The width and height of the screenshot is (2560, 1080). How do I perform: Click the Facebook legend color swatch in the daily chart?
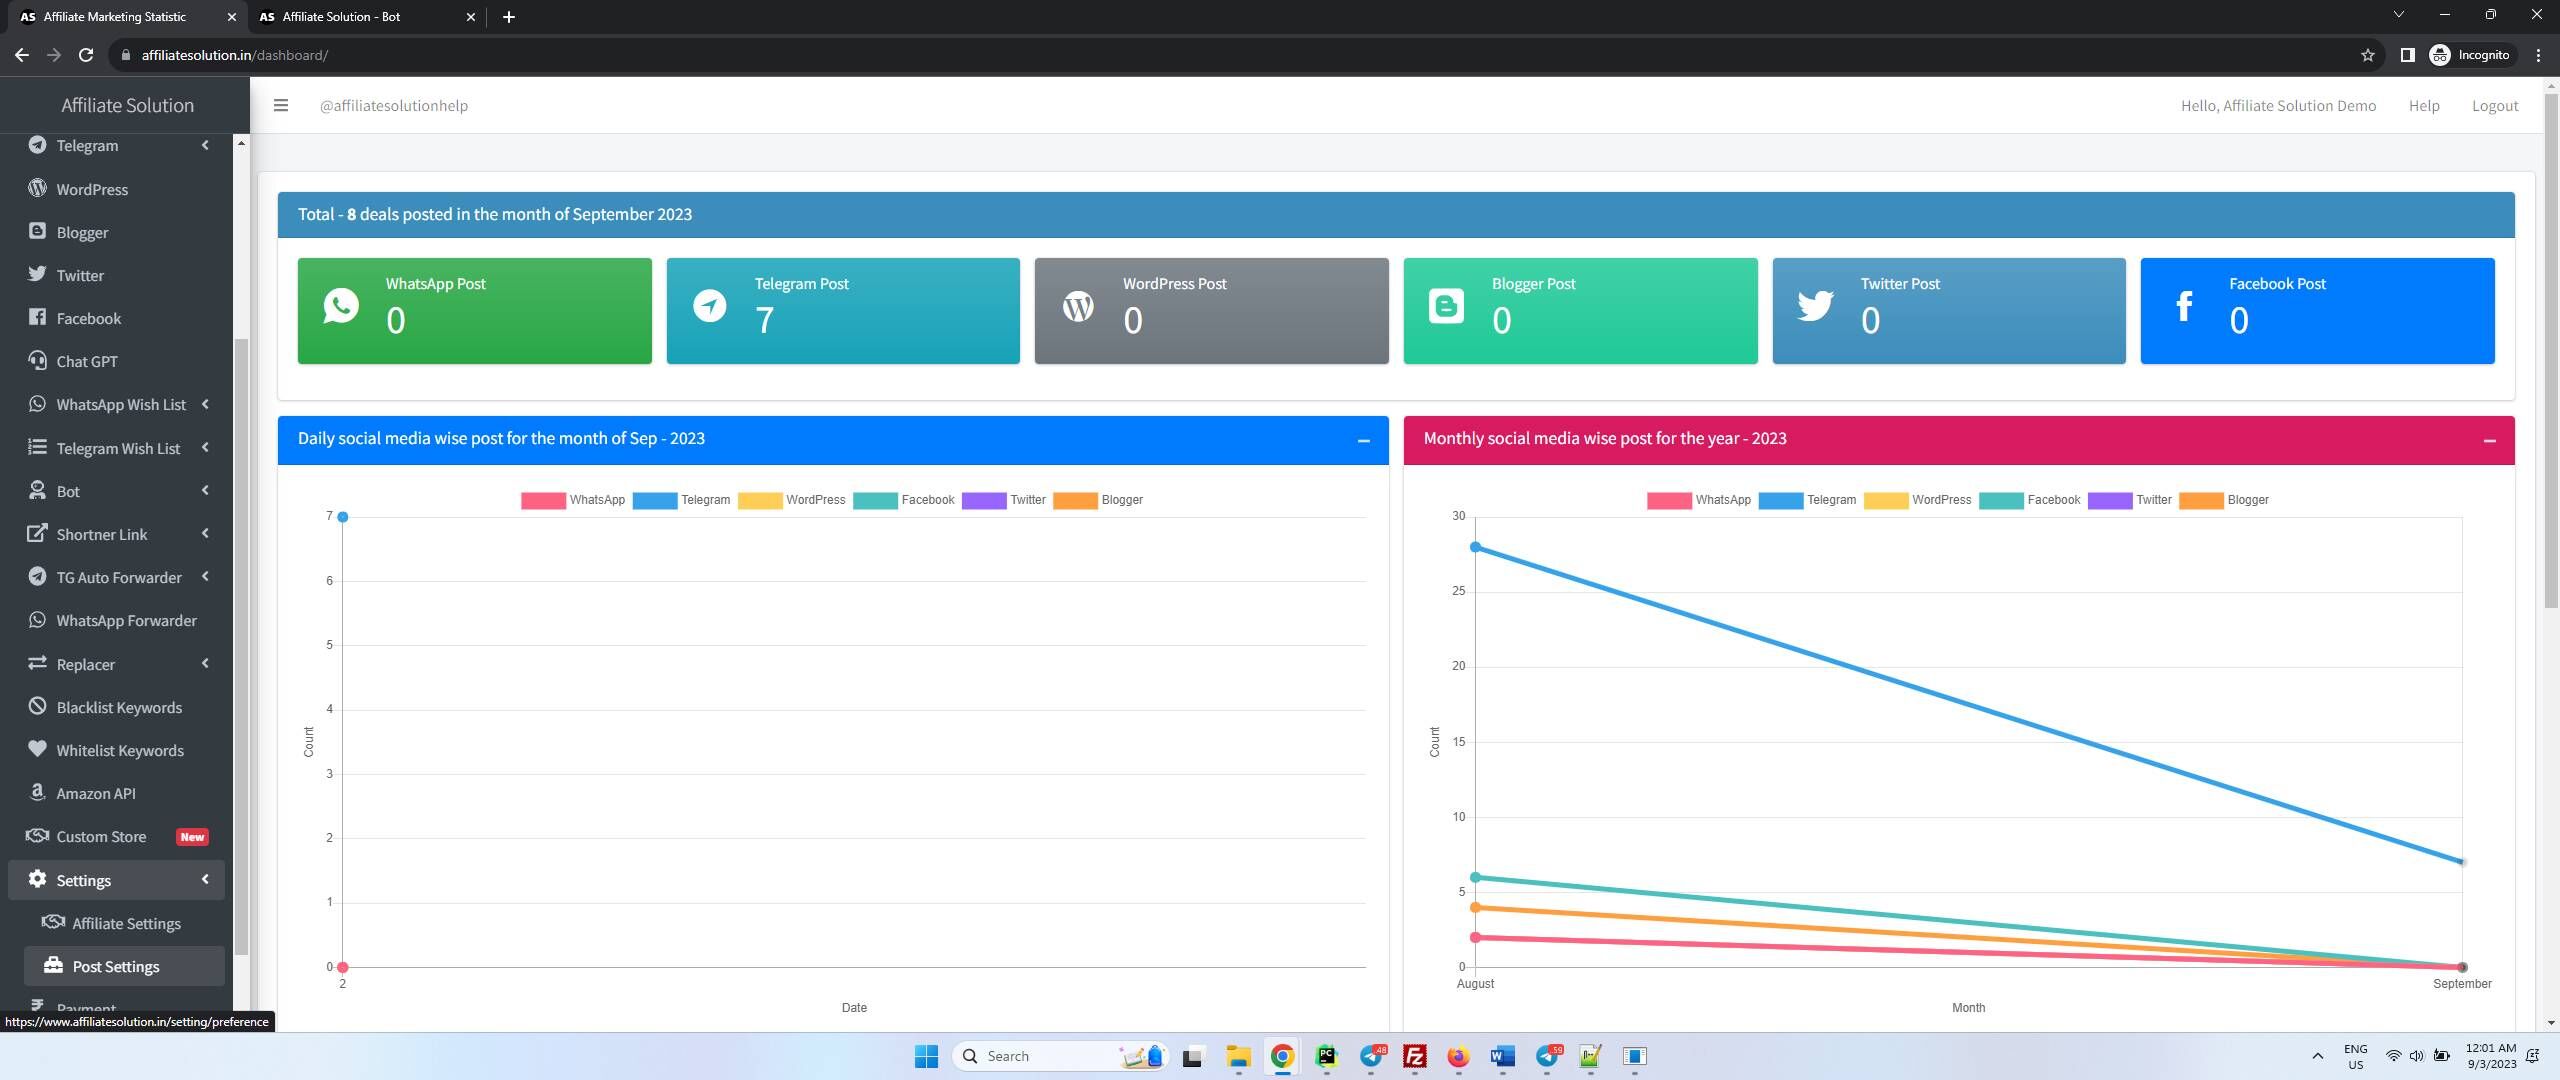875,500
